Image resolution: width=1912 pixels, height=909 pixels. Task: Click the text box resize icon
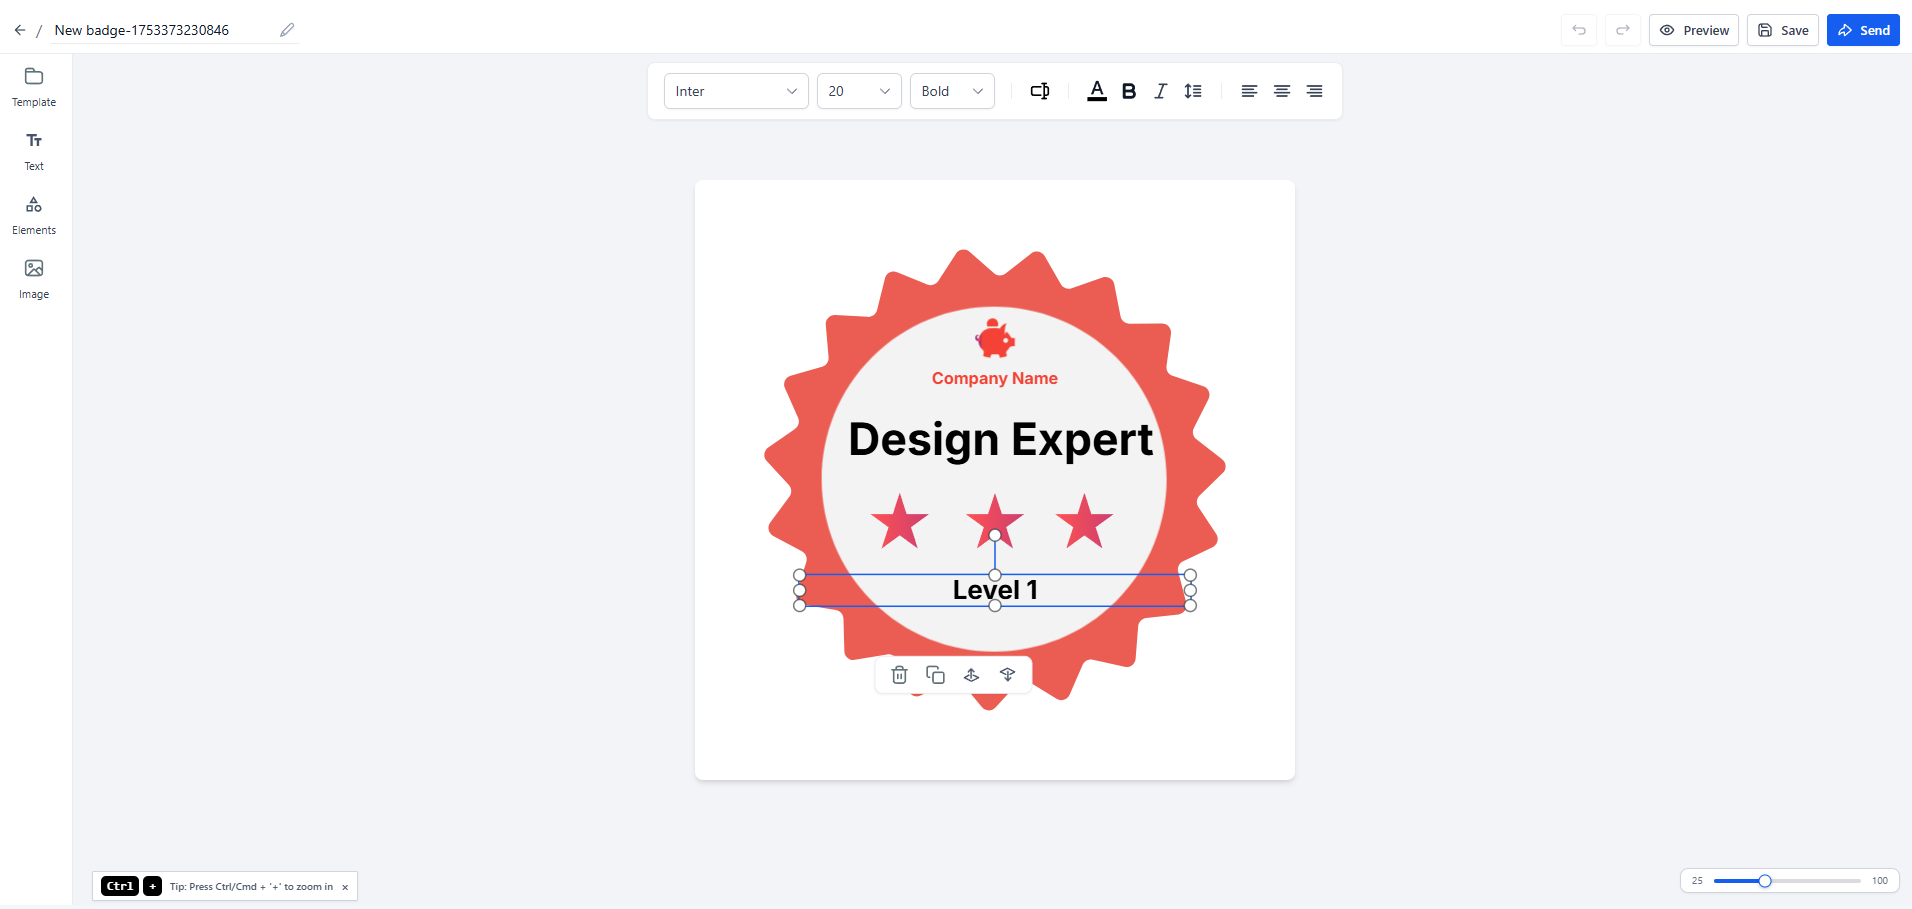[x=1040, y=91]
